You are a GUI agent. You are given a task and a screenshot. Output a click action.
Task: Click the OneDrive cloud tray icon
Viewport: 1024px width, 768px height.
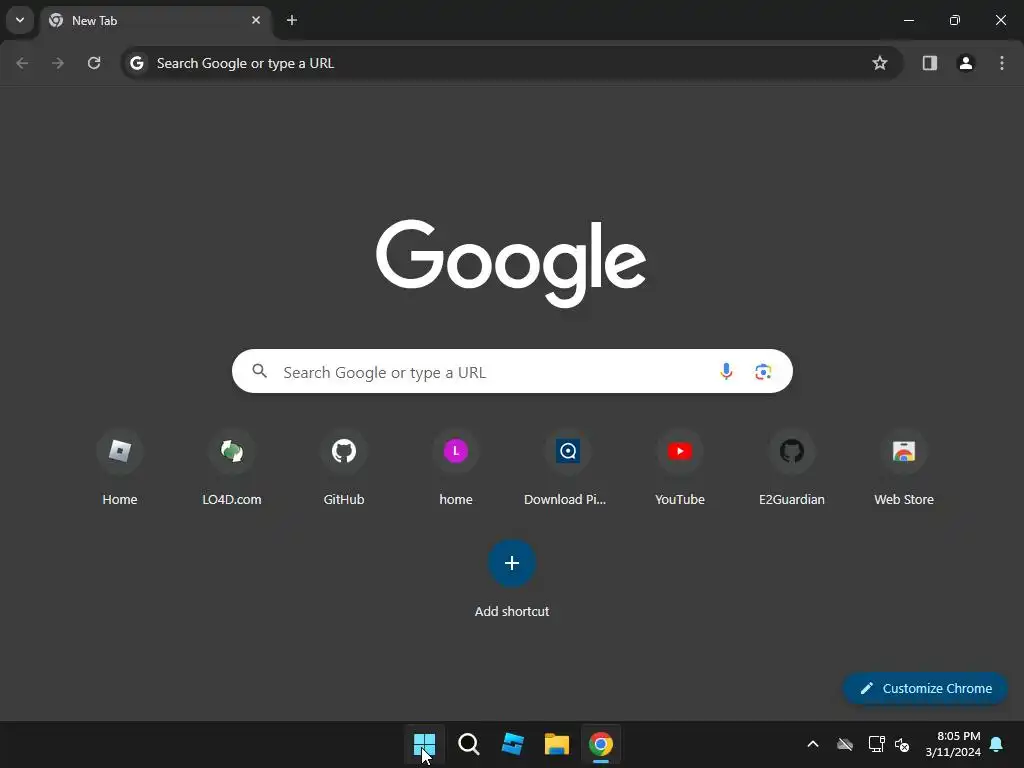(845, 744)
